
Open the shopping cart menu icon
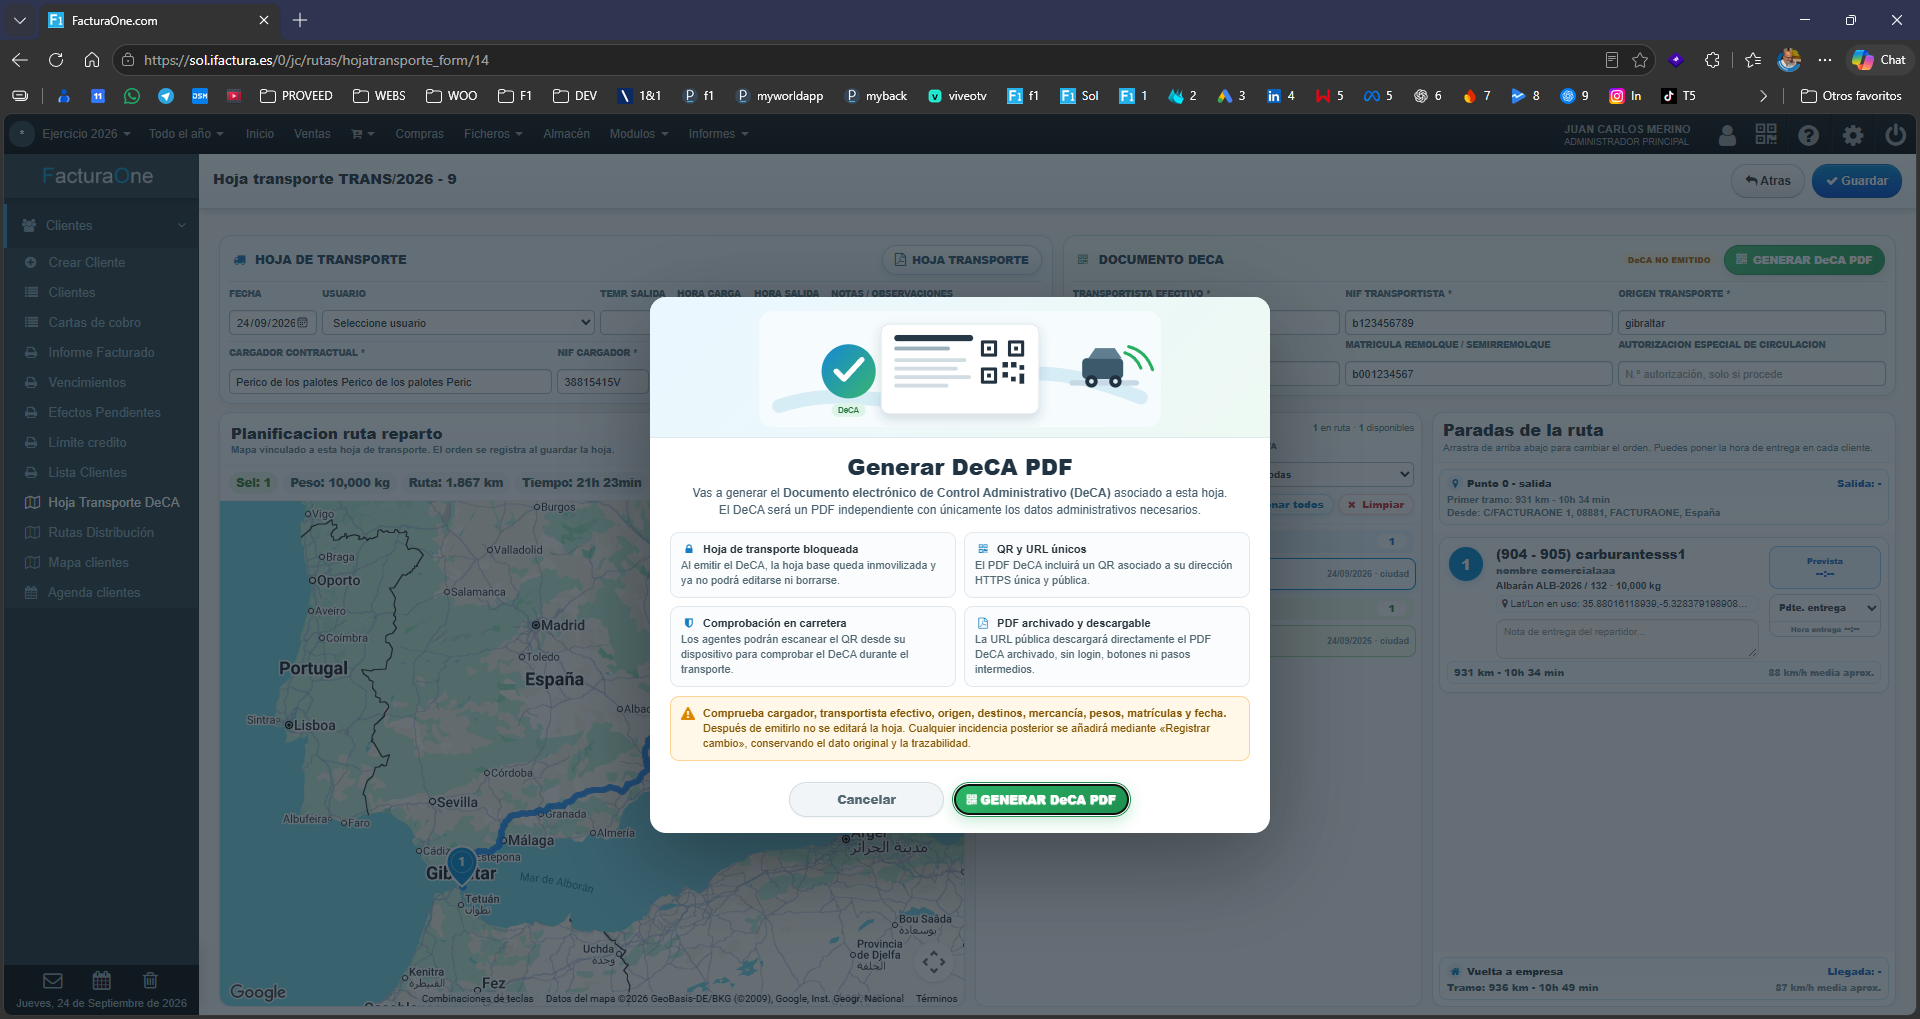click(362, 134)
